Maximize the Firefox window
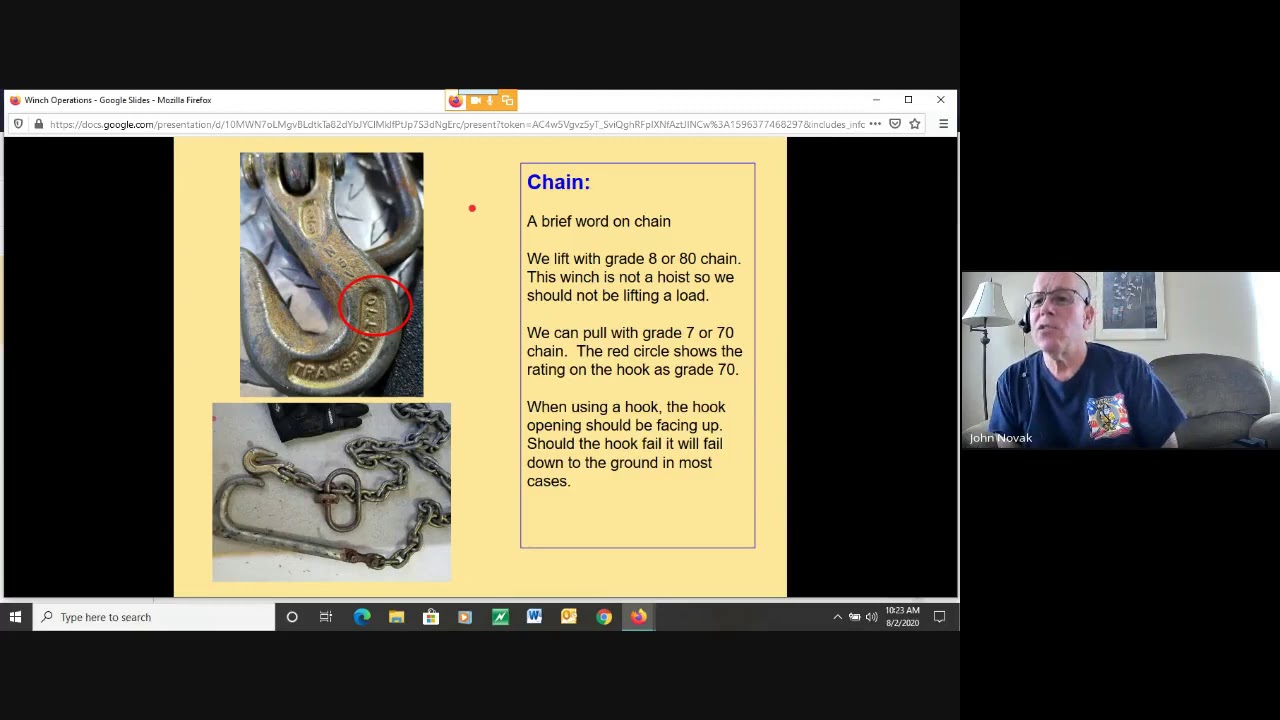This screenshot has height=720, width=1280. pyautogui.click(x=908, y=100)
